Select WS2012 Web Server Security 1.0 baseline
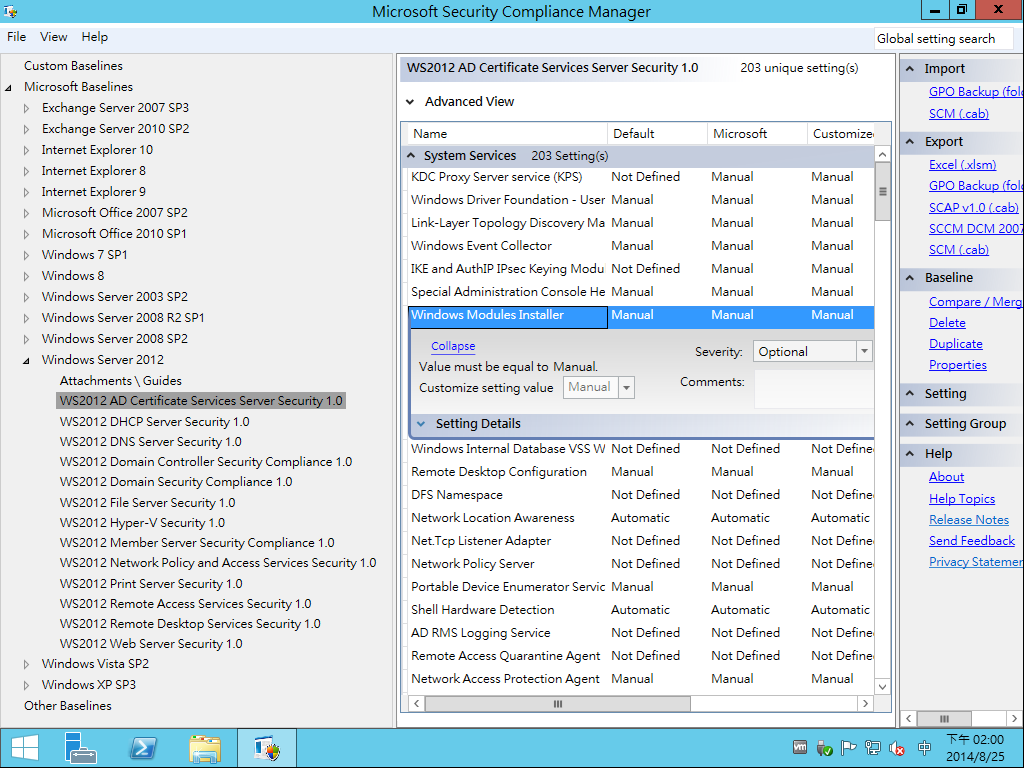The image size is (1024, 768). point(151,644)
